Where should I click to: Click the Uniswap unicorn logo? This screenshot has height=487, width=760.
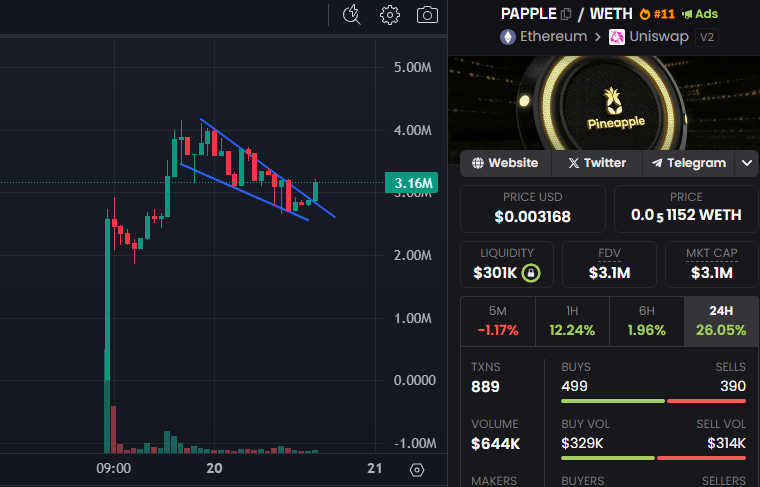617,37
